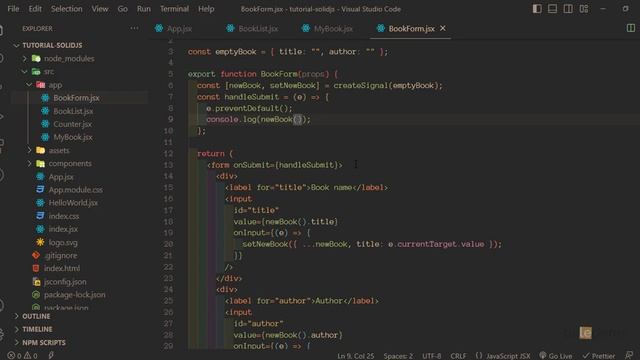Image resolution: width=640 pixels, height=360 pixels.
Task: Click Ln 9, Col 25 status item
Action: 356,356
